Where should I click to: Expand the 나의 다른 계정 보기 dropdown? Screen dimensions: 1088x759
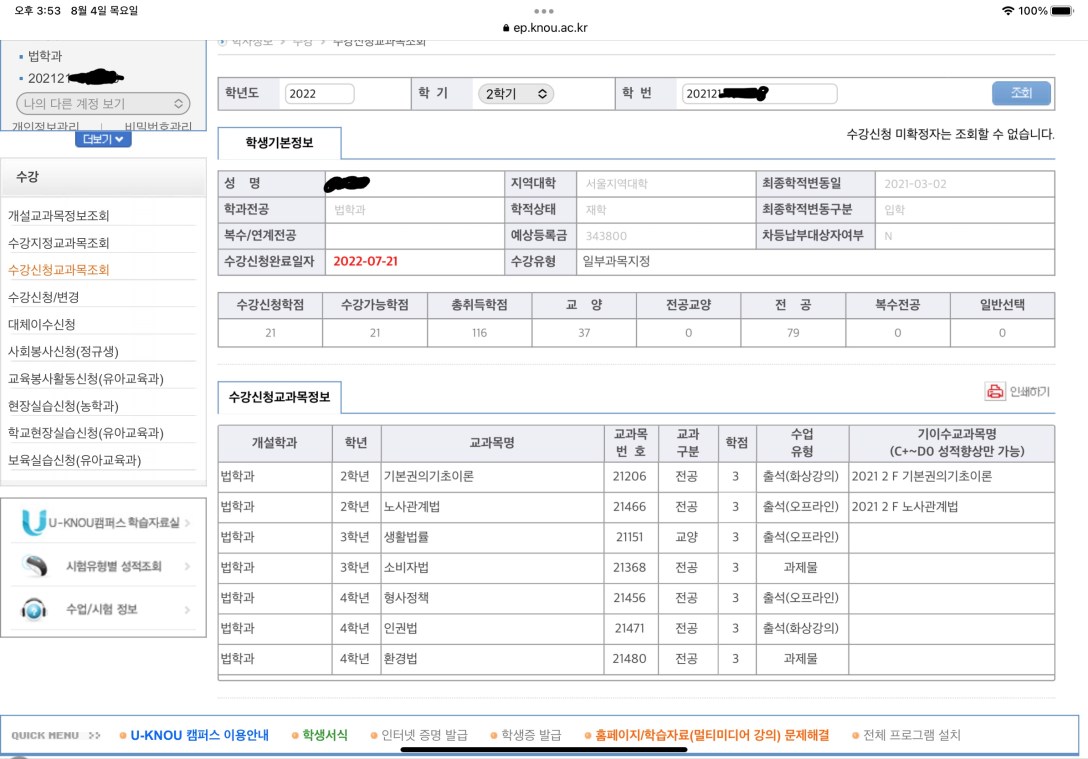point(103,104)
